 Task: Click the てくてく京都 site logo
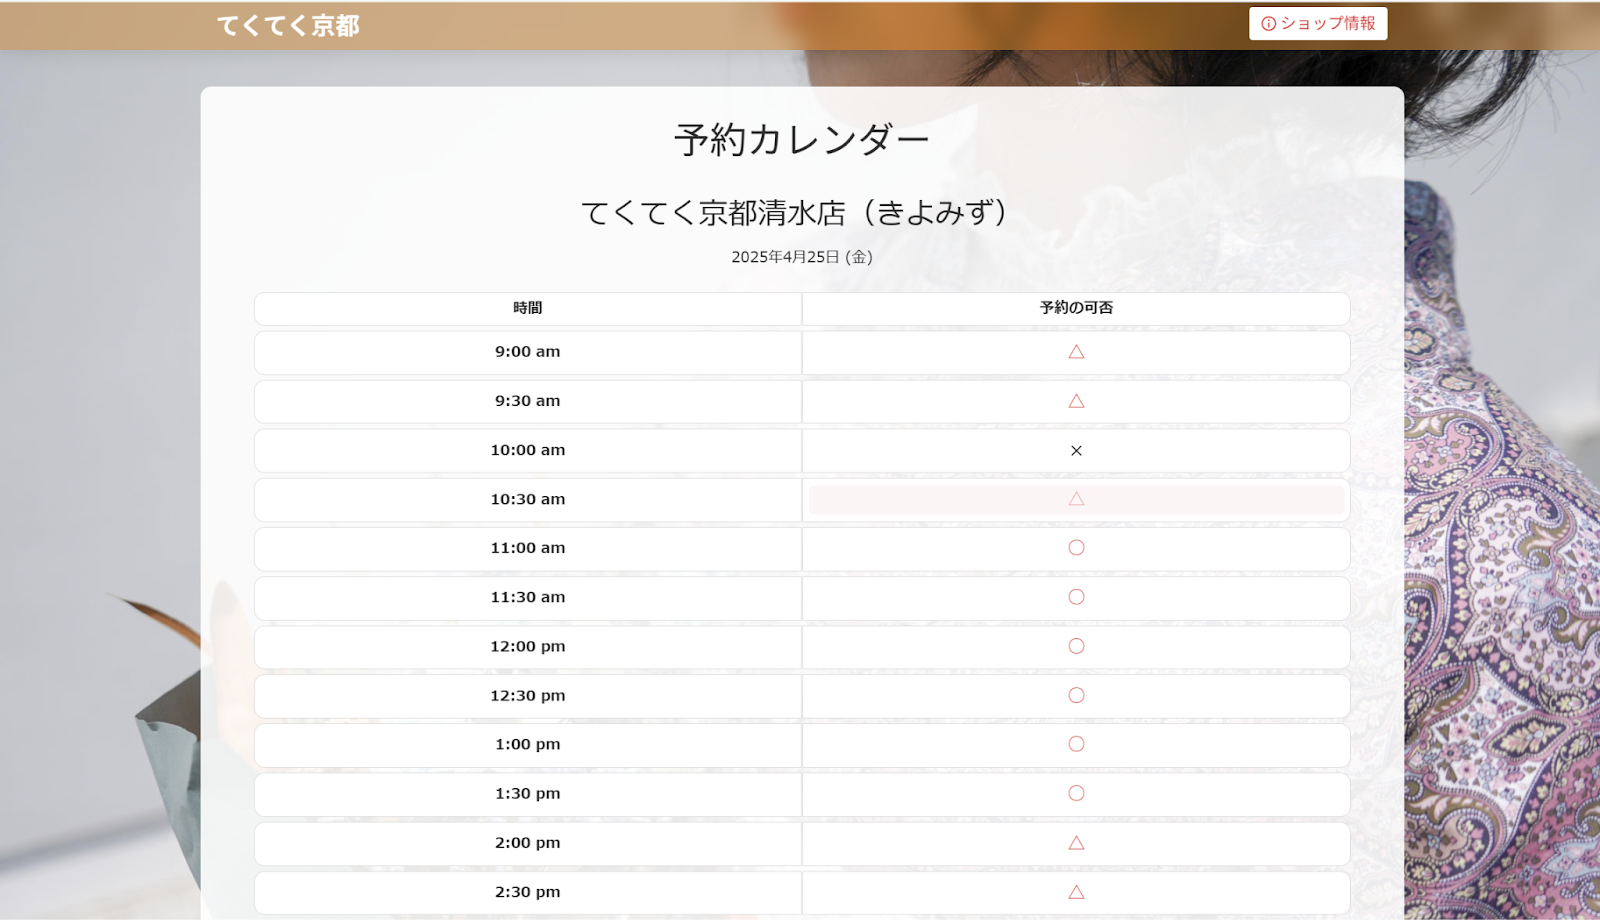coord(288,26)
